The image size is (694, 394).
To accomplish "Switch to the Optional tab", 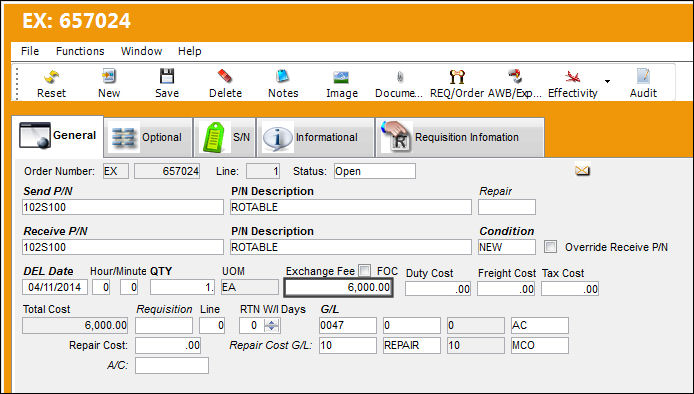I will pos(149,137).
